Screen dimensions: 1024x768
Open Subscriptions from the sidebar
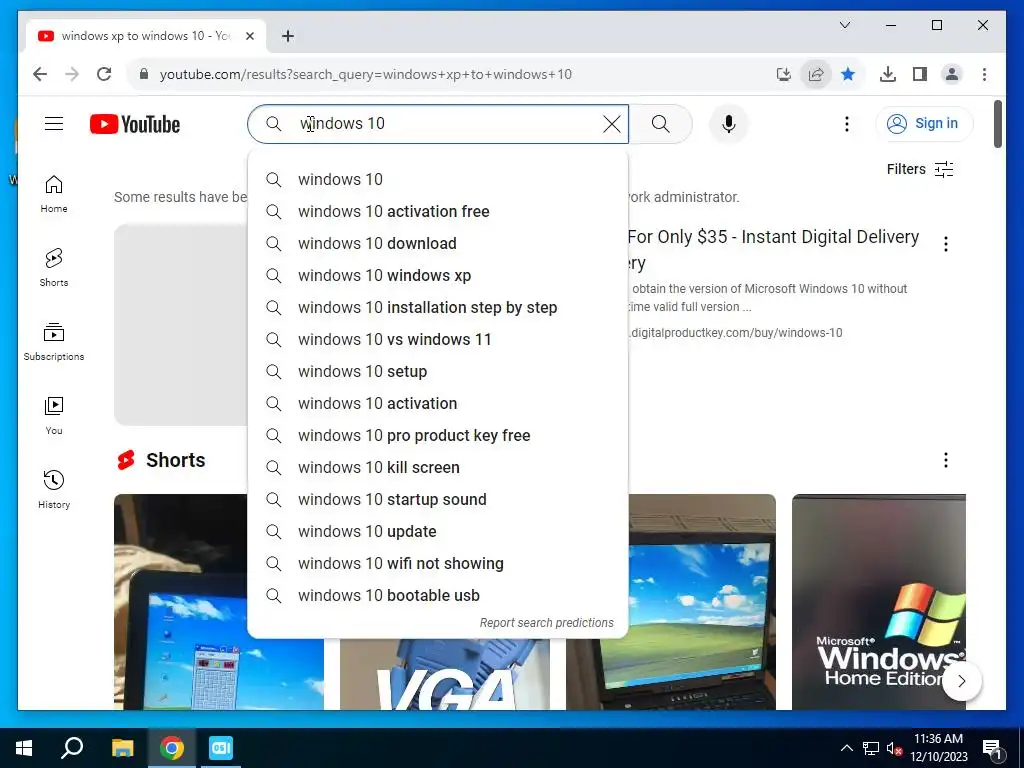(x=54, y=342)
